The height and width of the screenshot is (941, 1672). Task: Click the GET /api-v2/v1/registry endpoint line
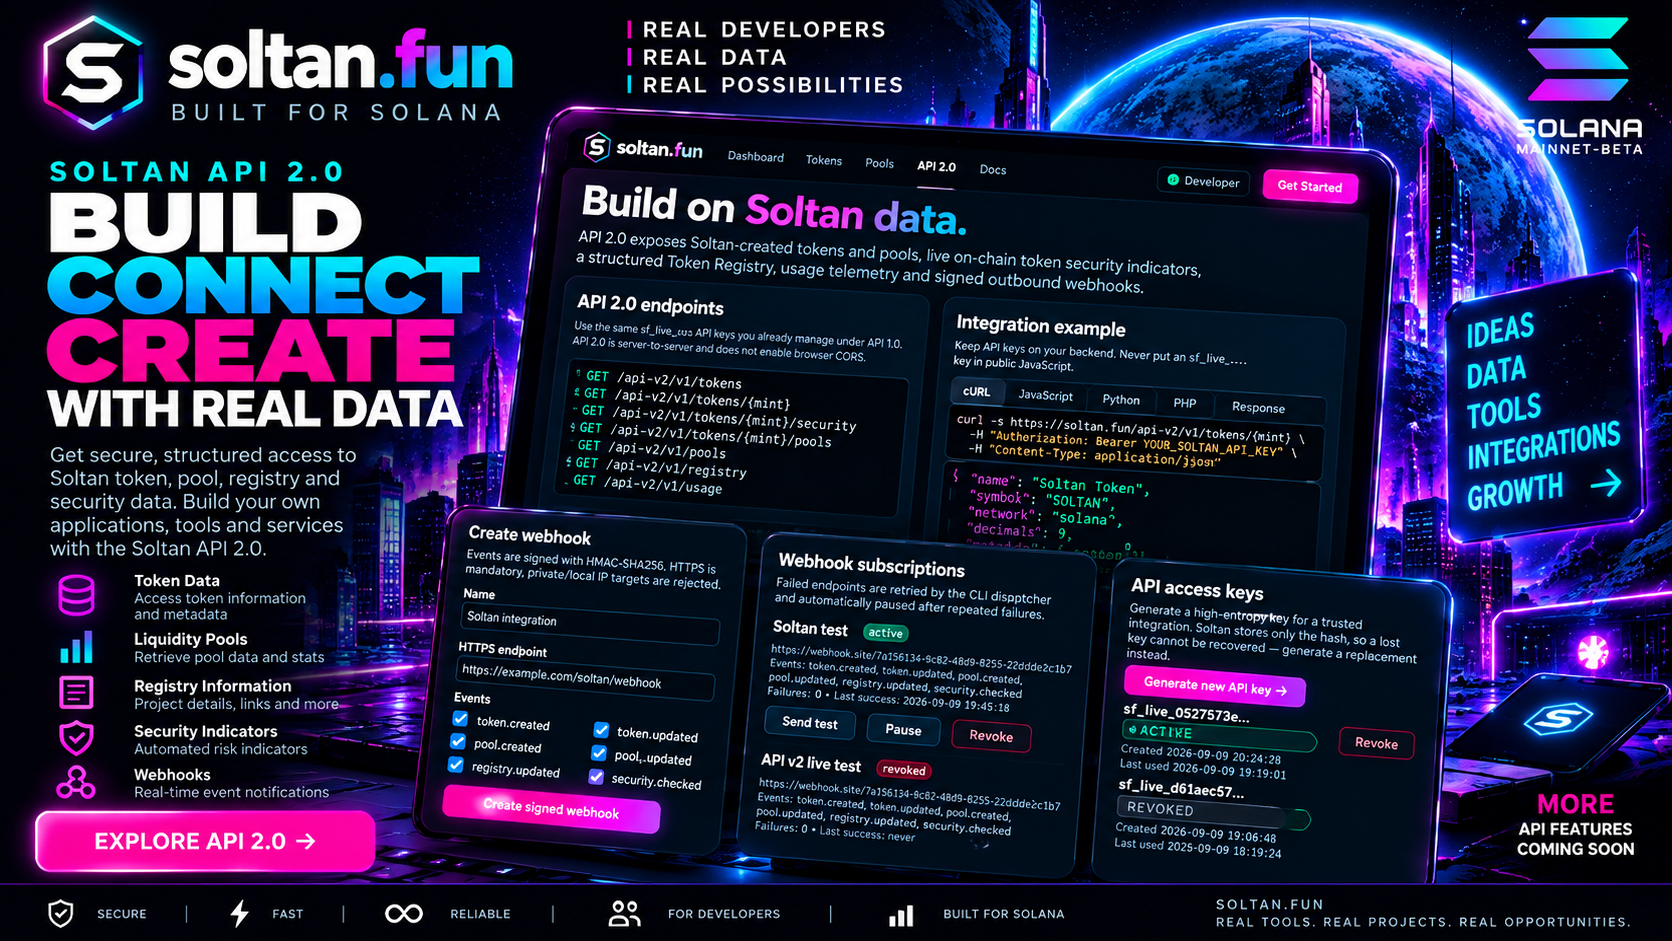coord(661,467)
